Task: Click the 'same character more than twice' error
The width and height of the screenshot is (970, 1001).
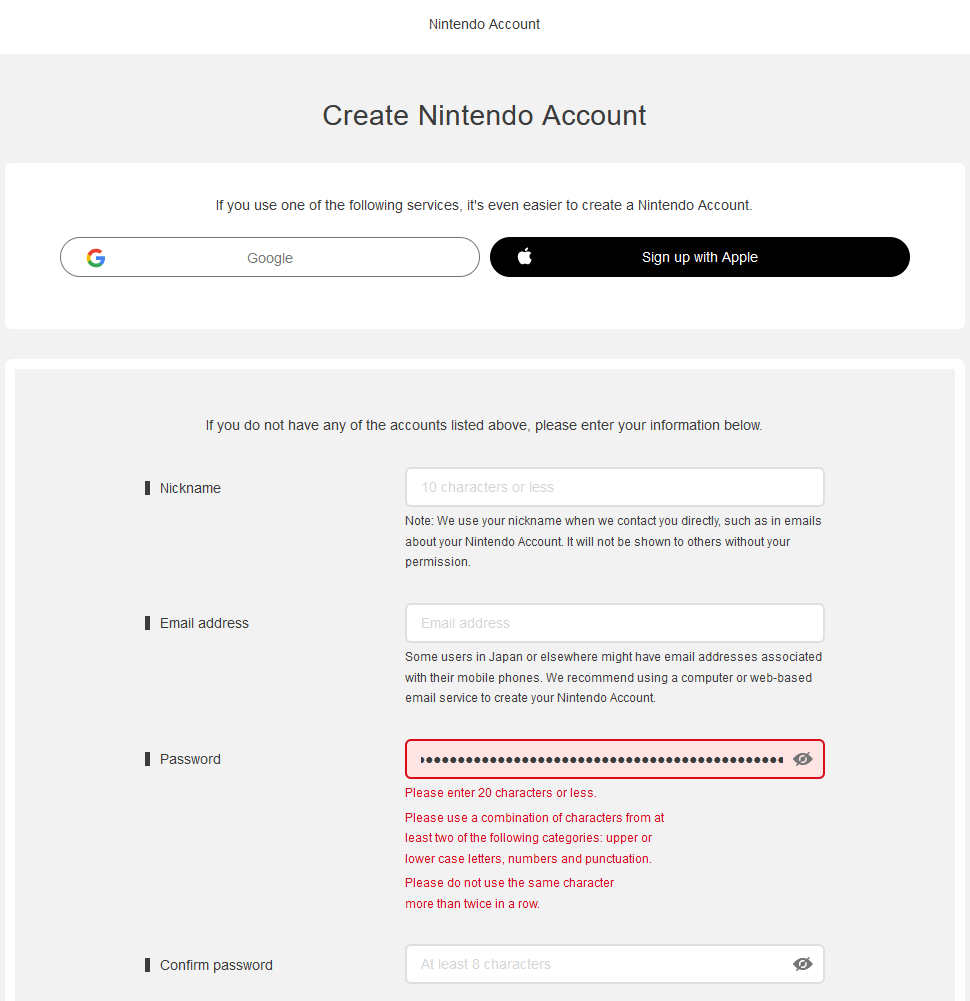Action: (509, 893)
